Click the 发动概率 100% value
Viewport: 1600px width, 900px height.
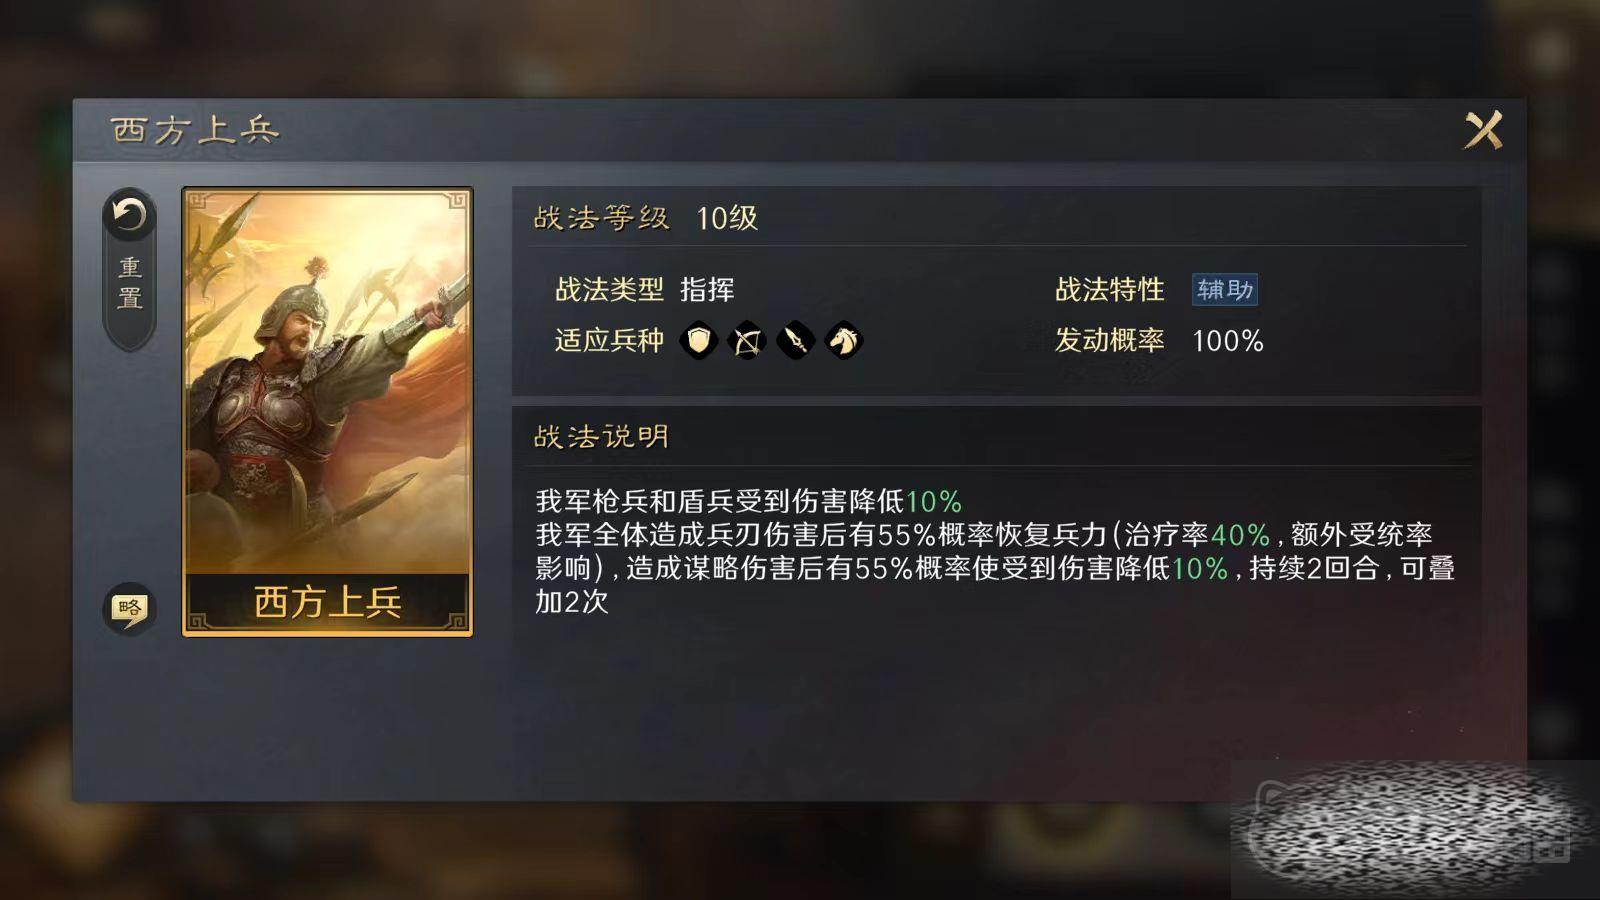pyautogui.click(x=1228, y=341)
